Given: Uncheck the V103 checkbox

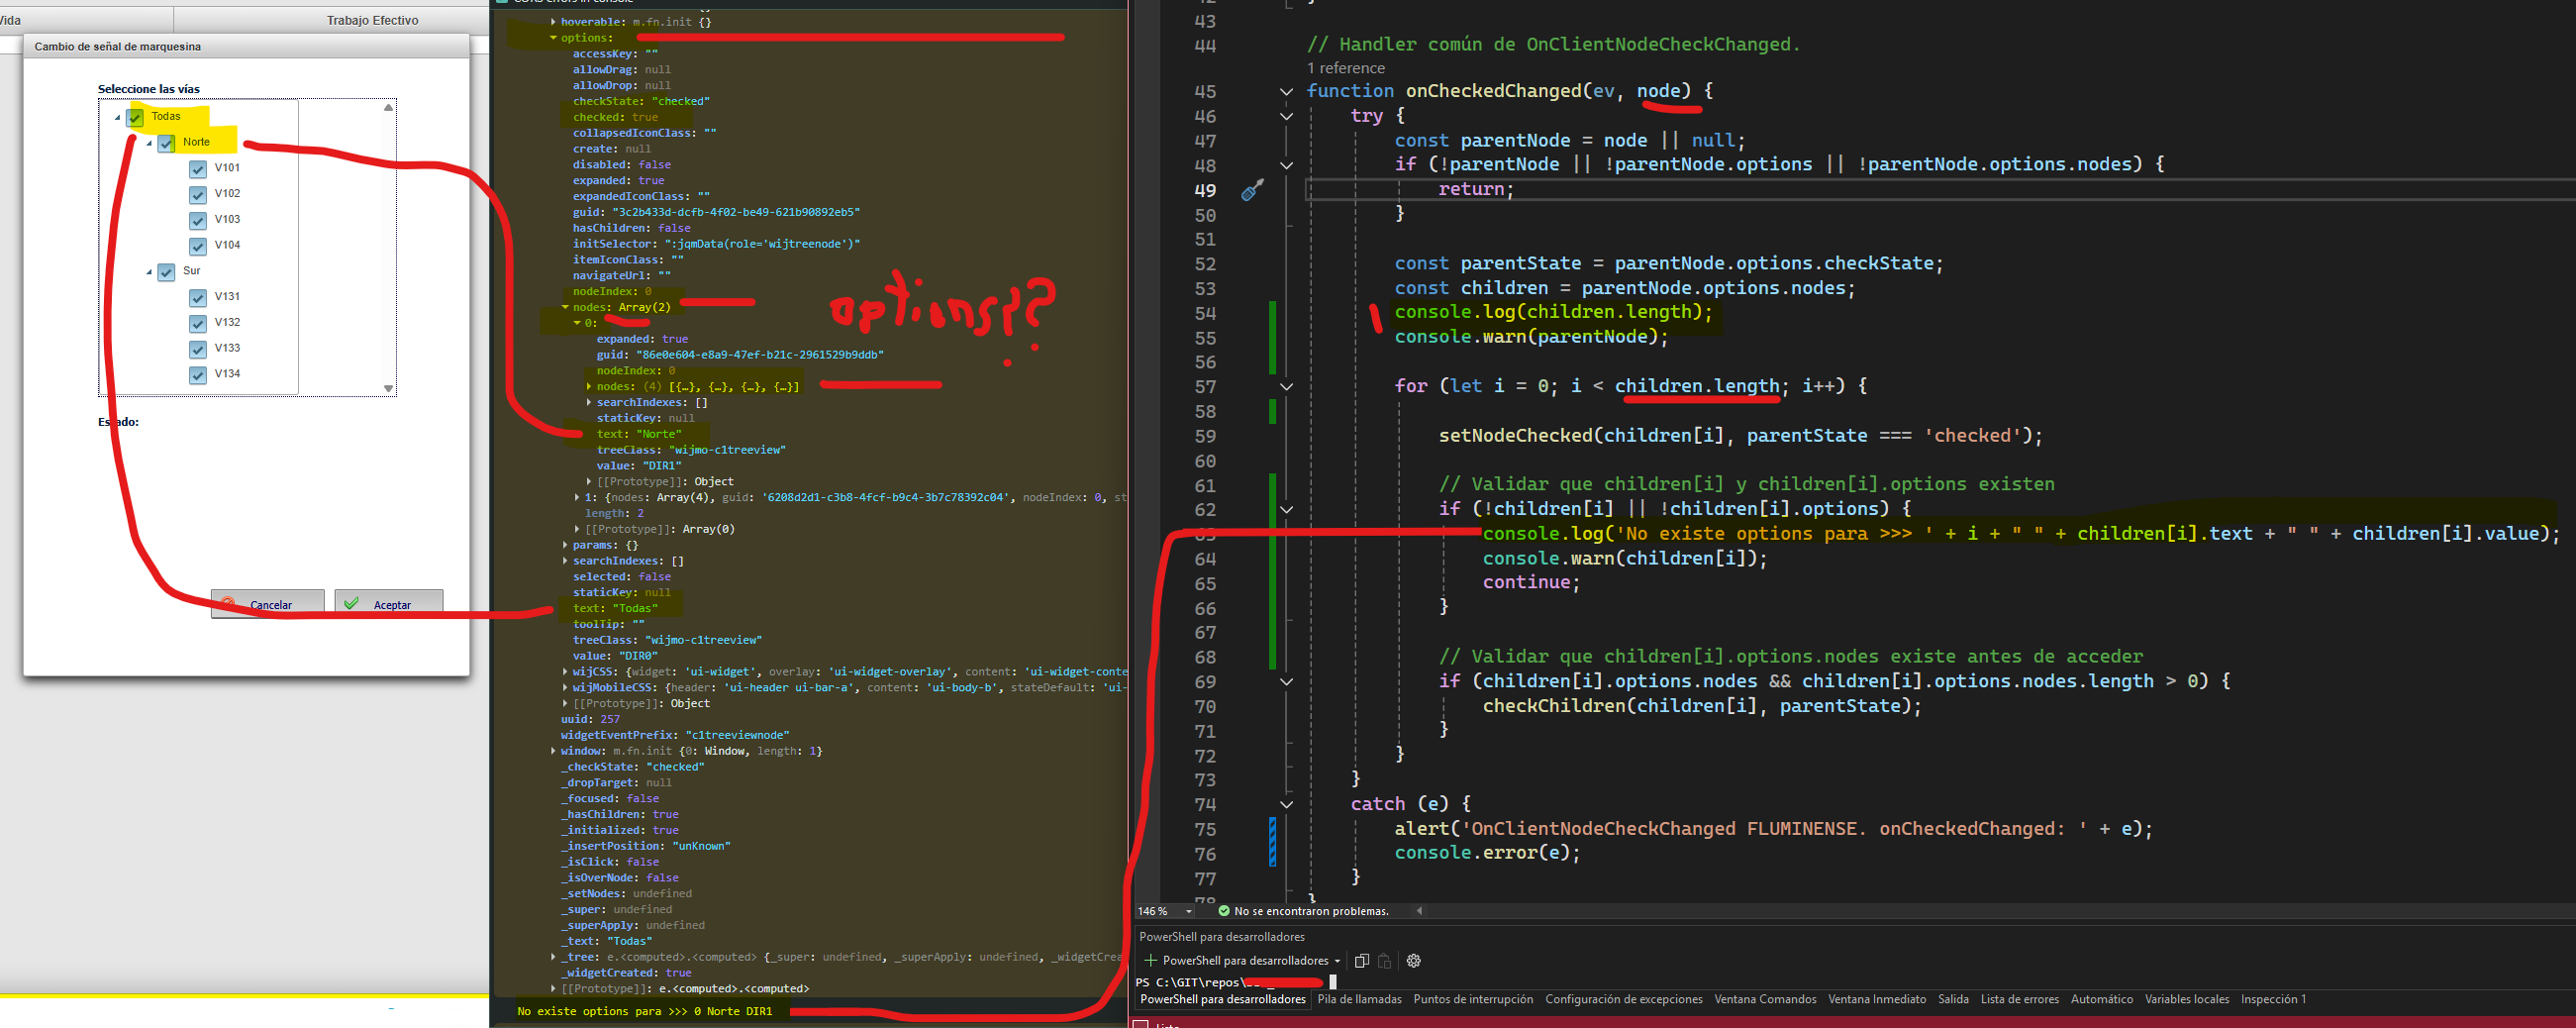Looking at the screenshot, I should [x=198, y=220].
